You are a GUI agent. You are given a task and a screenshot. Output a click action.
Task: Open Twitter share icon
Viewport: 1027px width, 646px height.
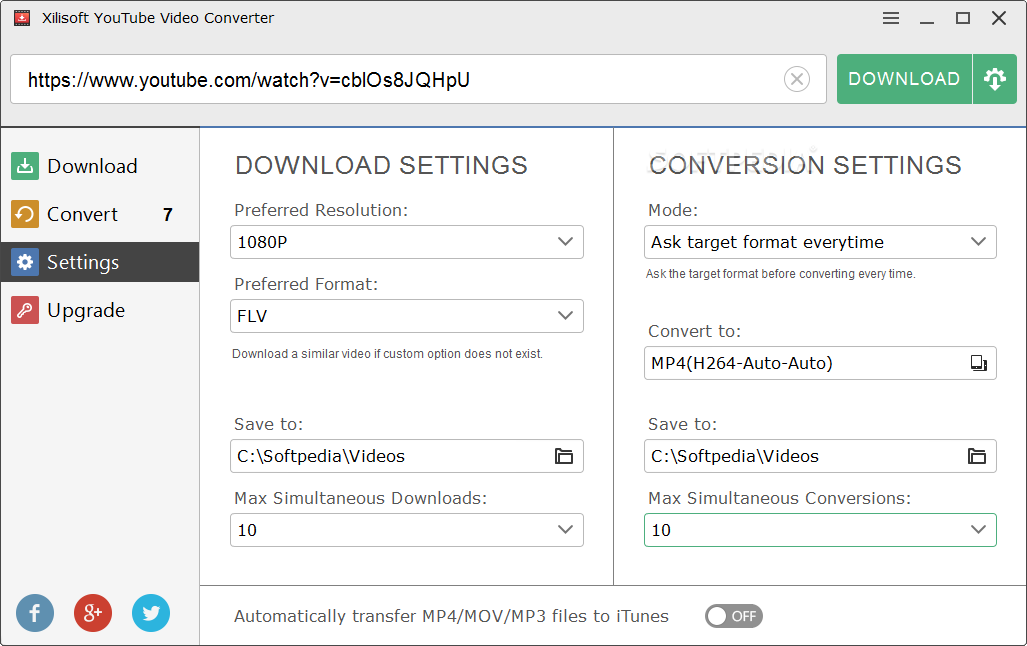click(x=151, y=613)
